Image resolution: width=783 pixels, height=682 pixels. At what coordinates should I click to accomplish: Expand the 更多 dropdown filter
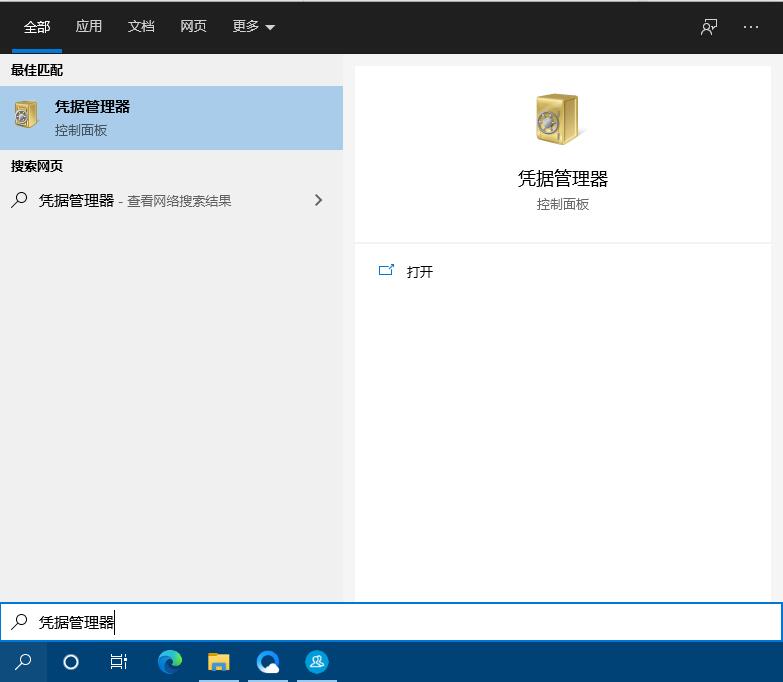pos(253,27)
